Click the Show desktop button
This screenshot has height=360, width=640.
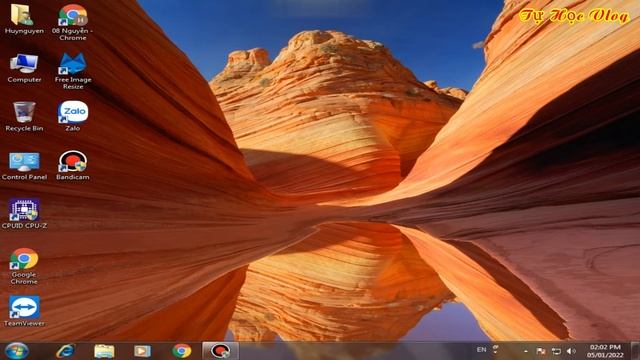635,351
